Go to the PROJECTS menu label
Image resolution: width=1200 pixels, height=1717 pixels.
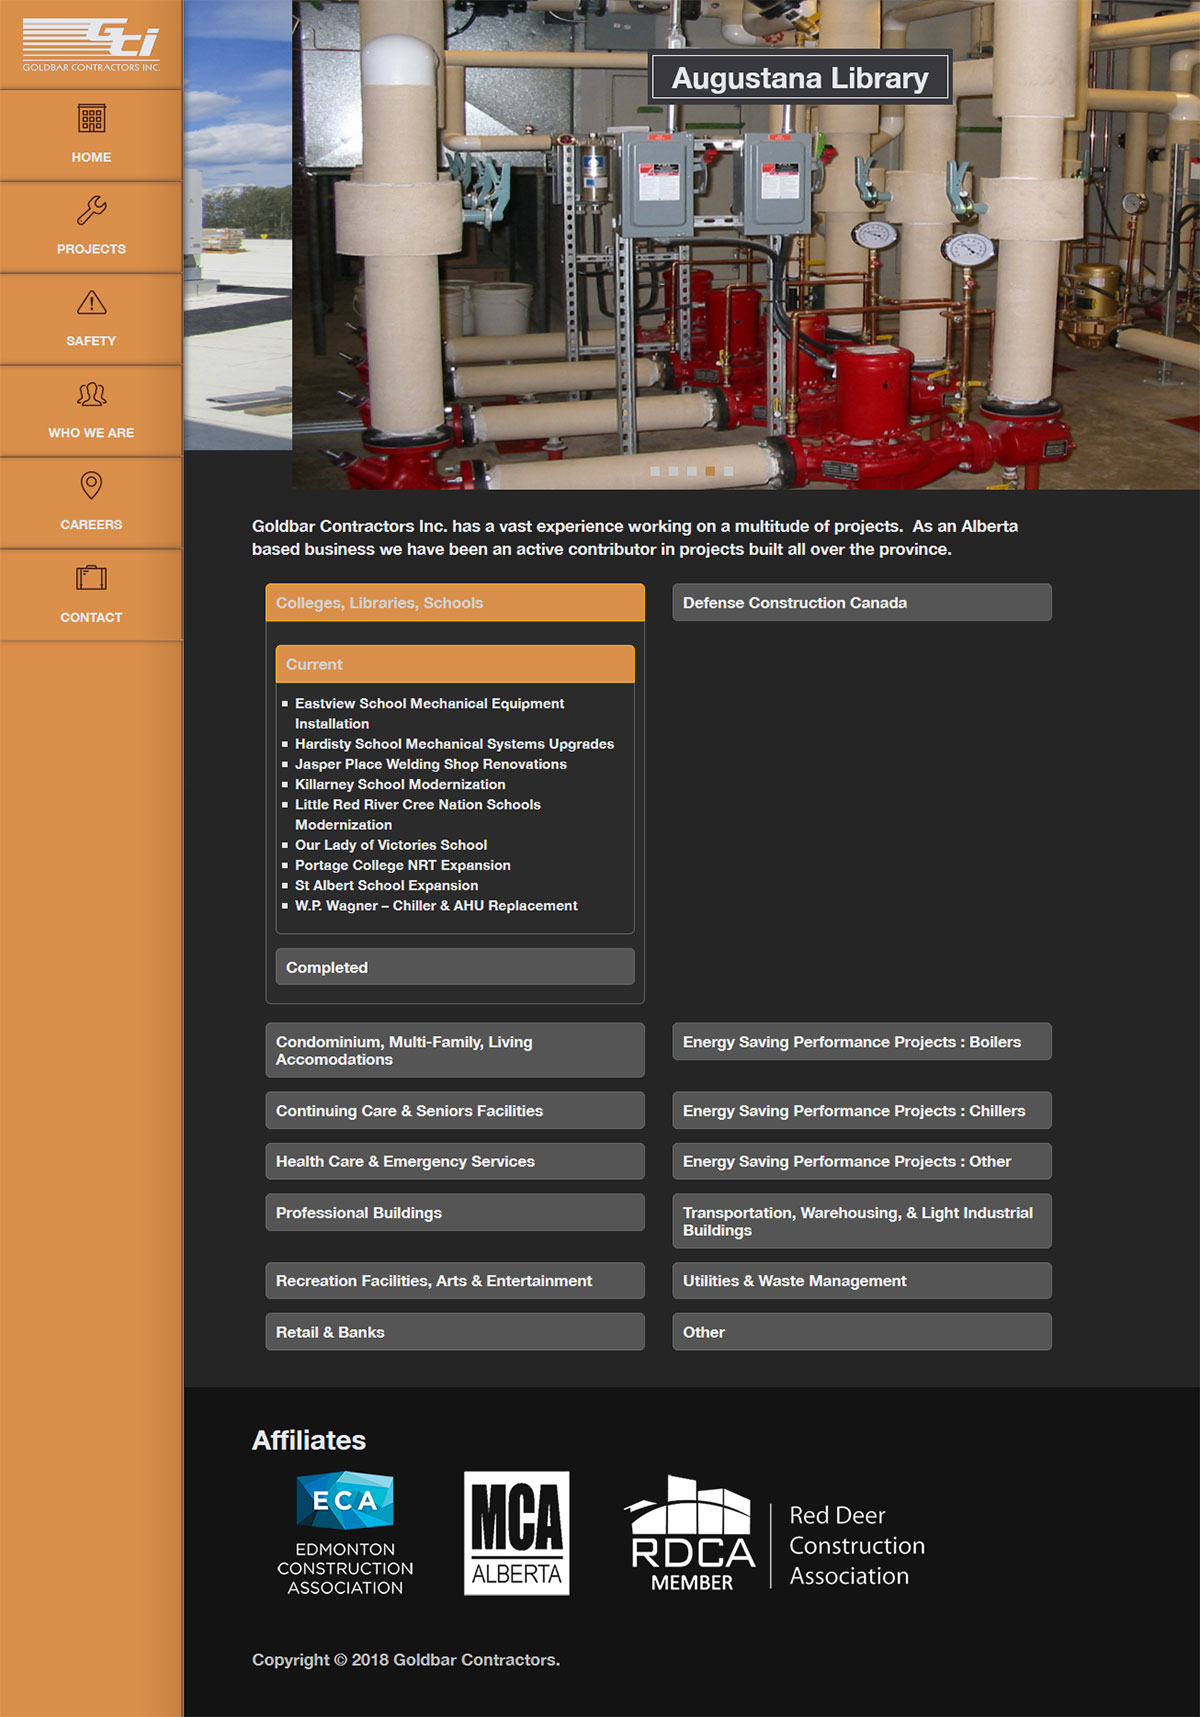point(91,249)
